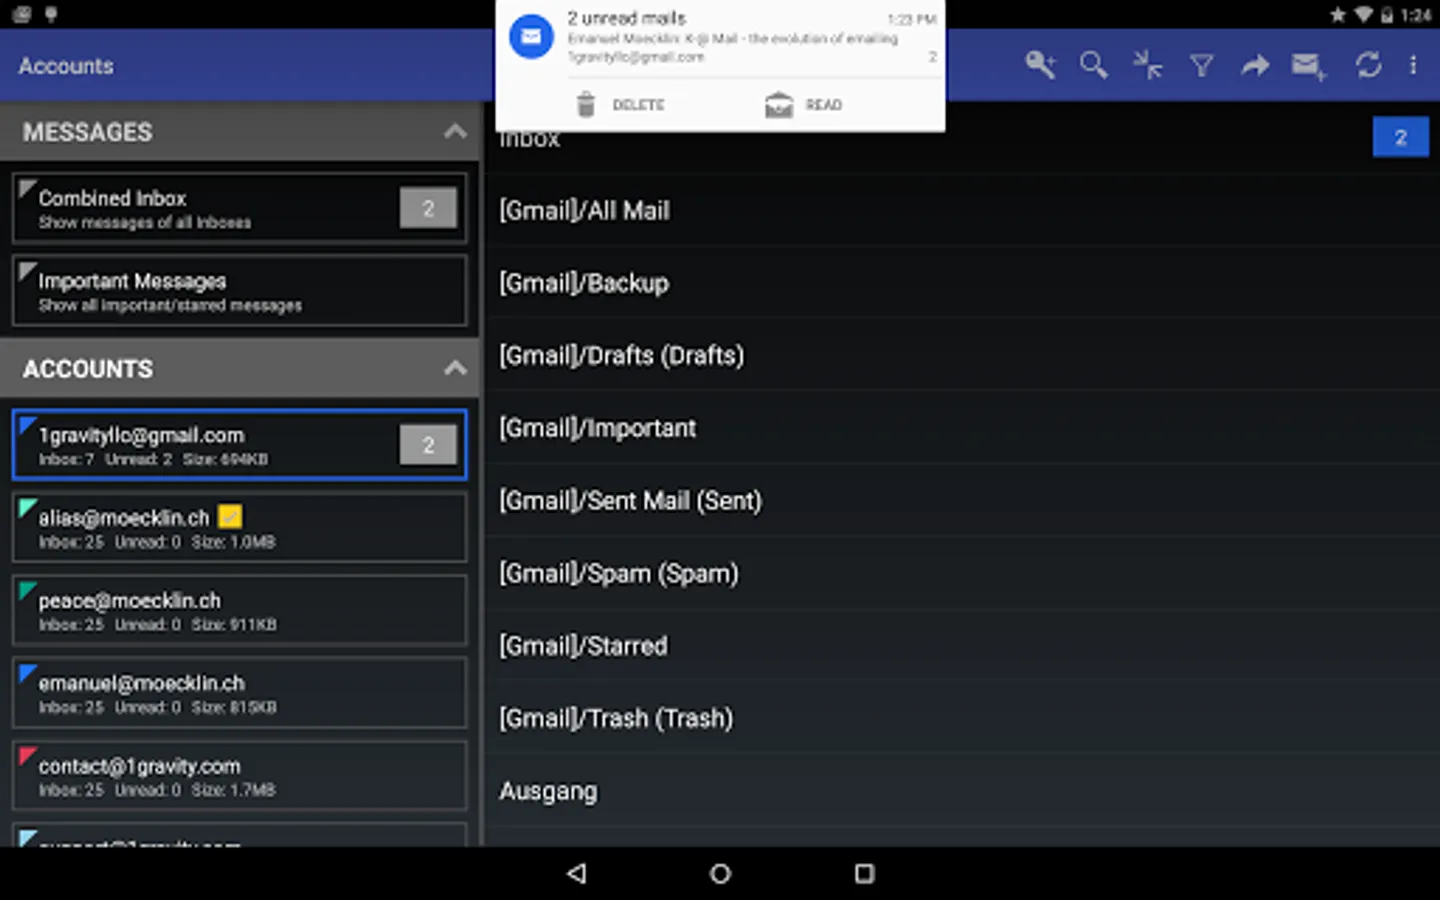The width and height of the screenshot is (1440, 900).
Task: Open the [Gmail]/Important folder
Action: tap(962, 428)
